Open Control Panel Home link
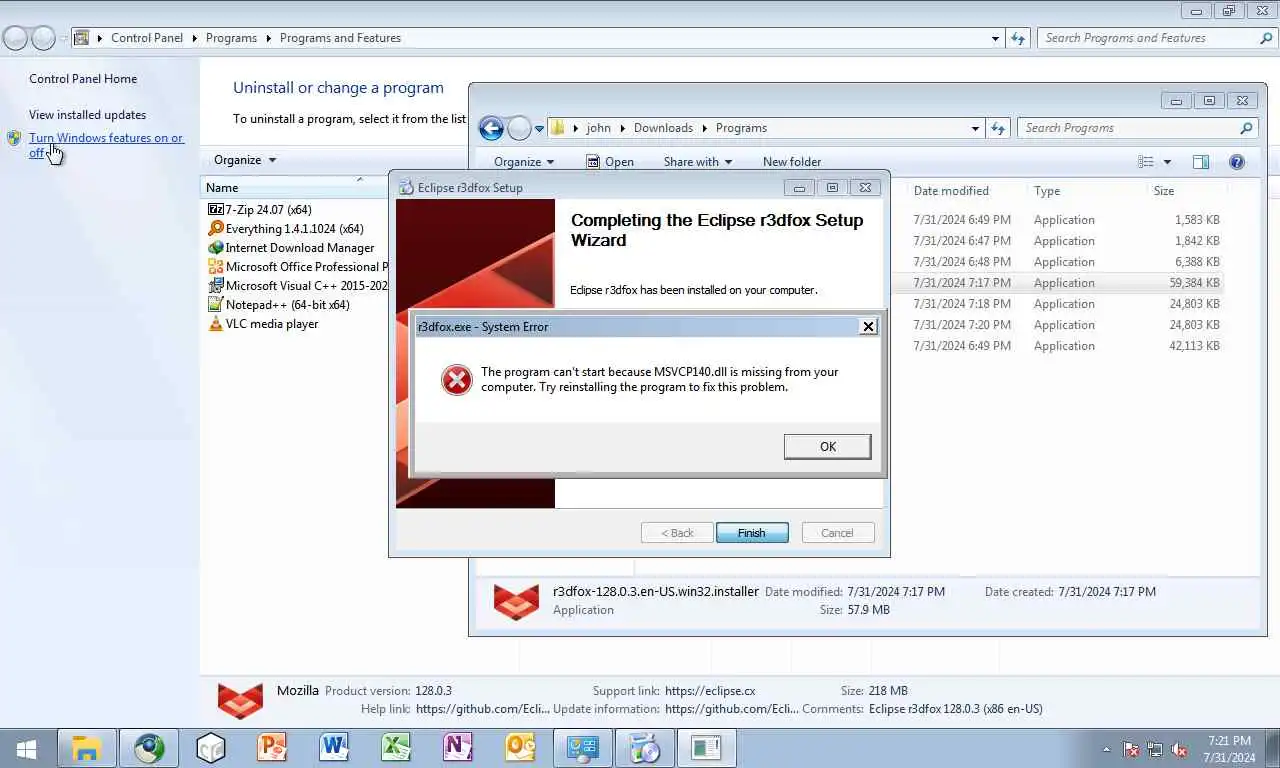1280x768 pixels. (x=83, y=79)
